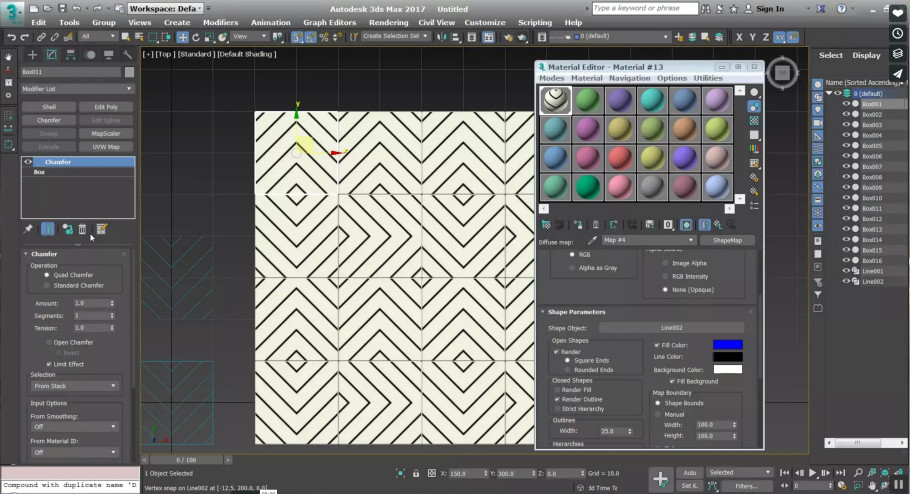Click Assign Material to Selection icon
The image size is (910, 494).
[577, 225]
